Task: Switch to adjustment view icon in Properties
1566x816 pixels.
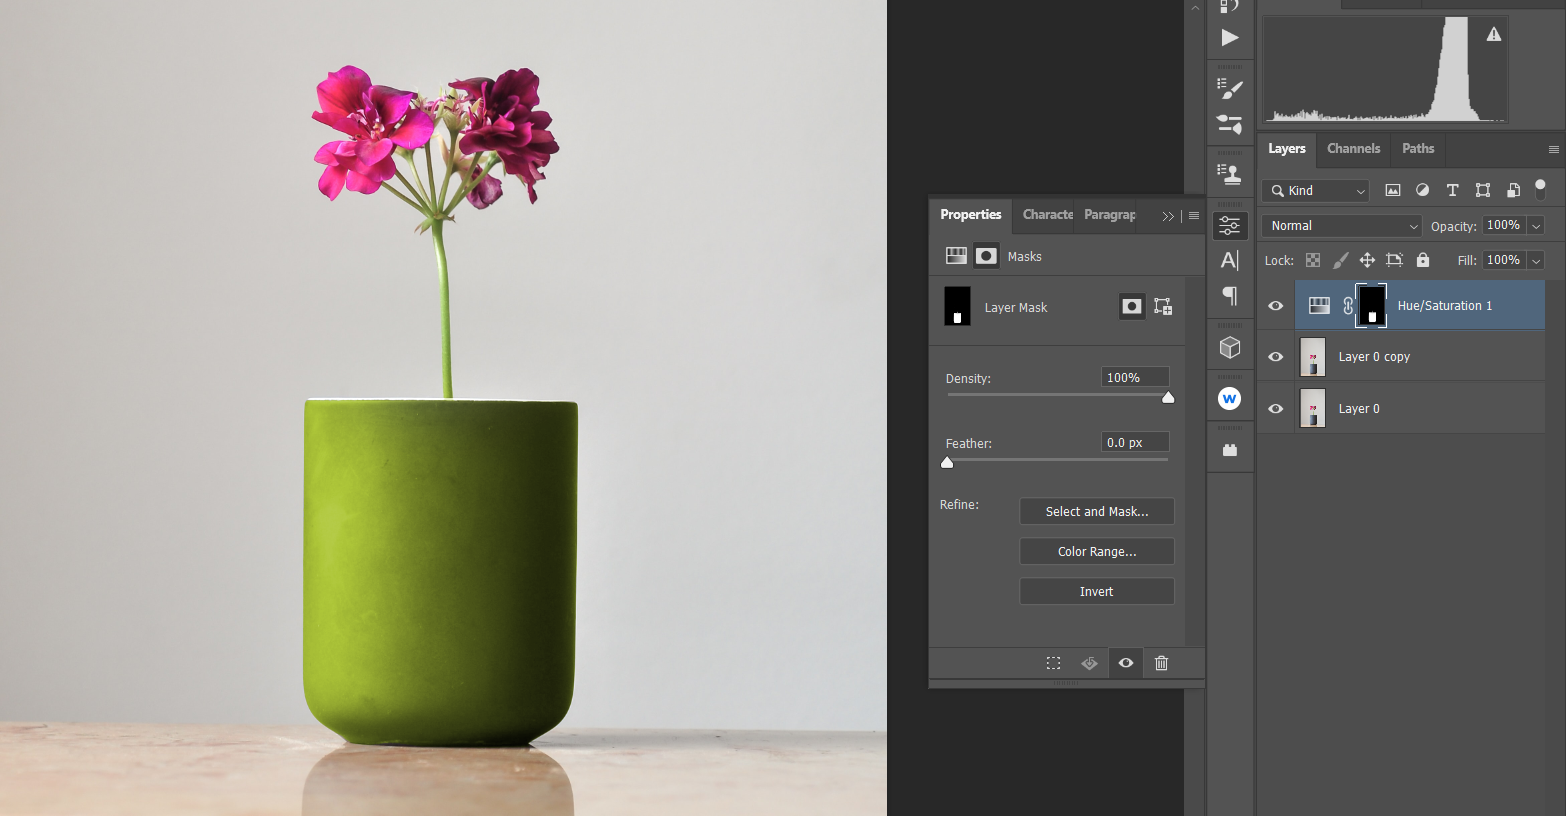Action: (956, 256)
